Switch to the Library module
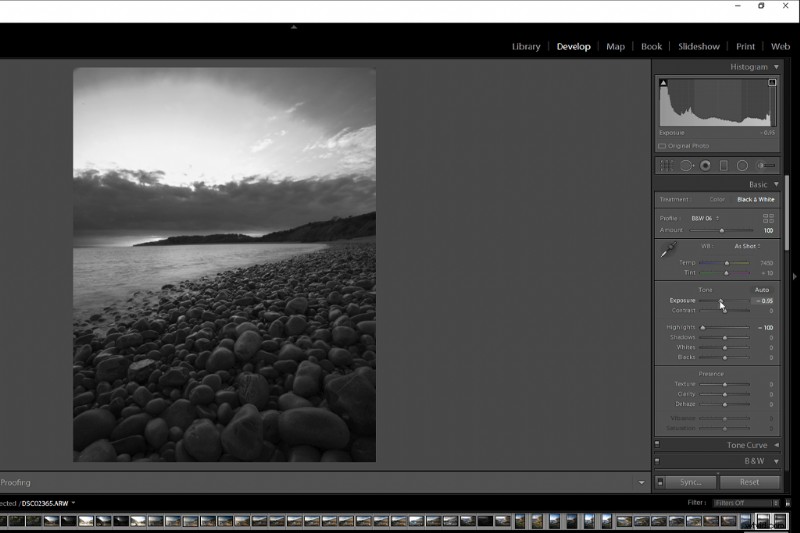The height and width of the screenshot is (533, 800). coord(526,46)
